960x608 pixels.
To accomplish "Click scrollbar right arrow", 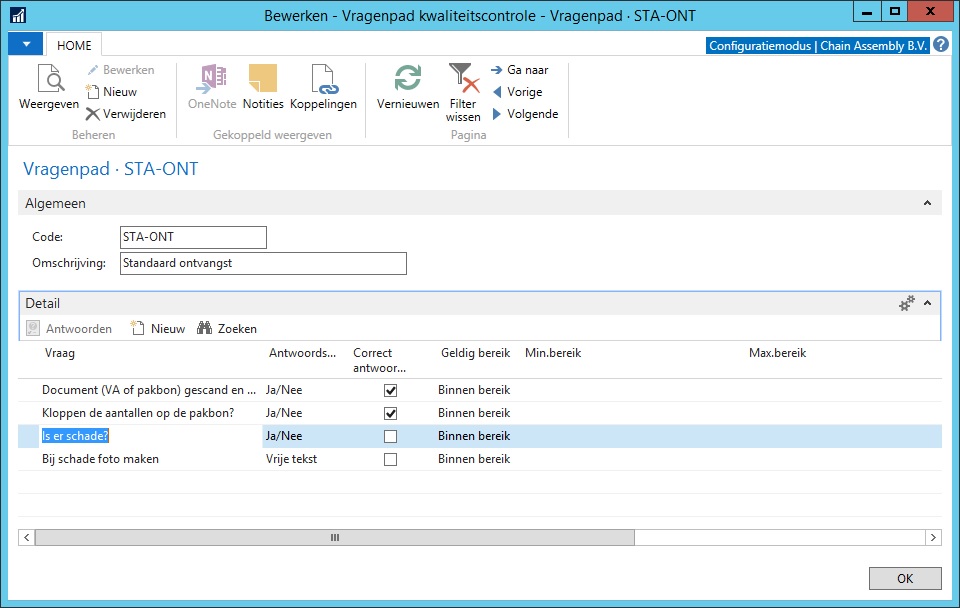I will coord(933,538).
